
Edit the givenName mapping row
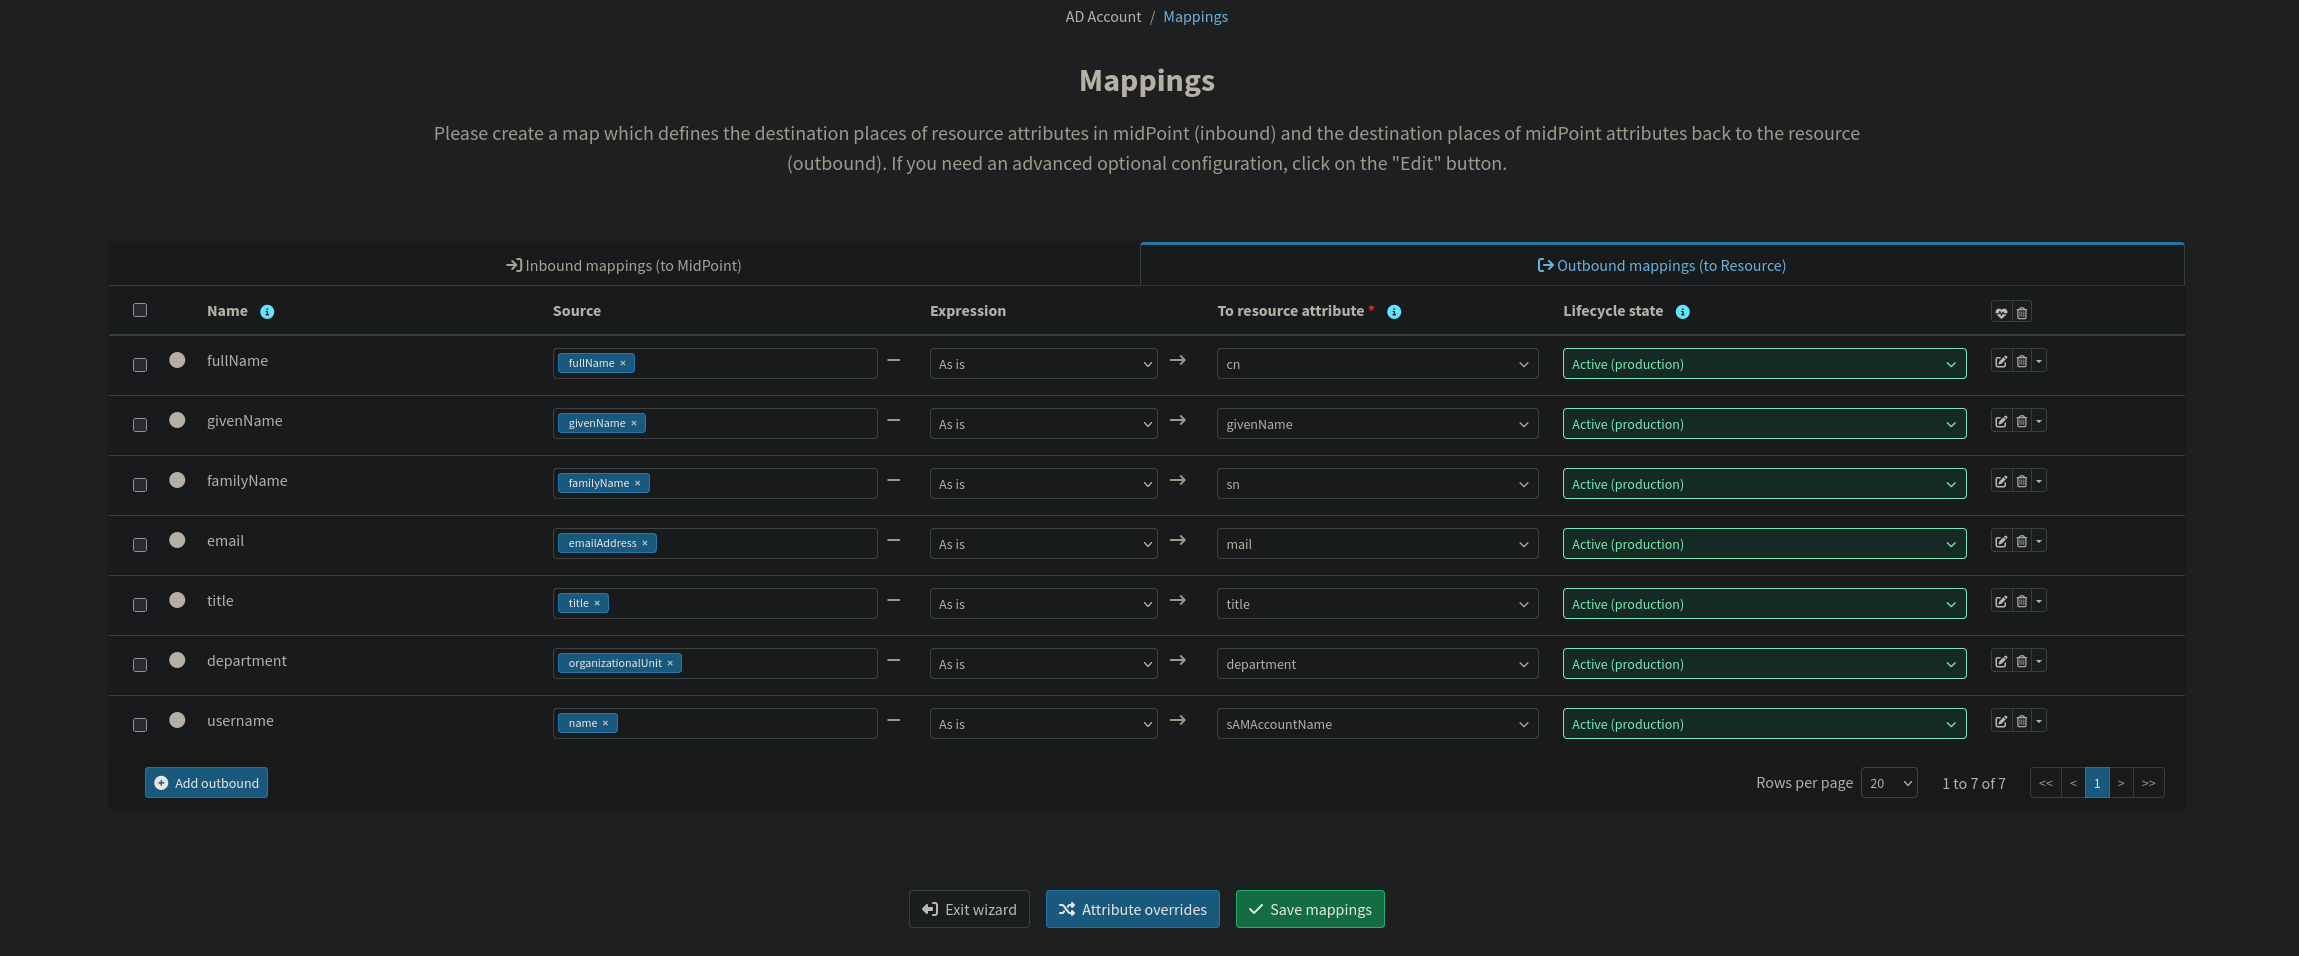(x=2001, y=422)
